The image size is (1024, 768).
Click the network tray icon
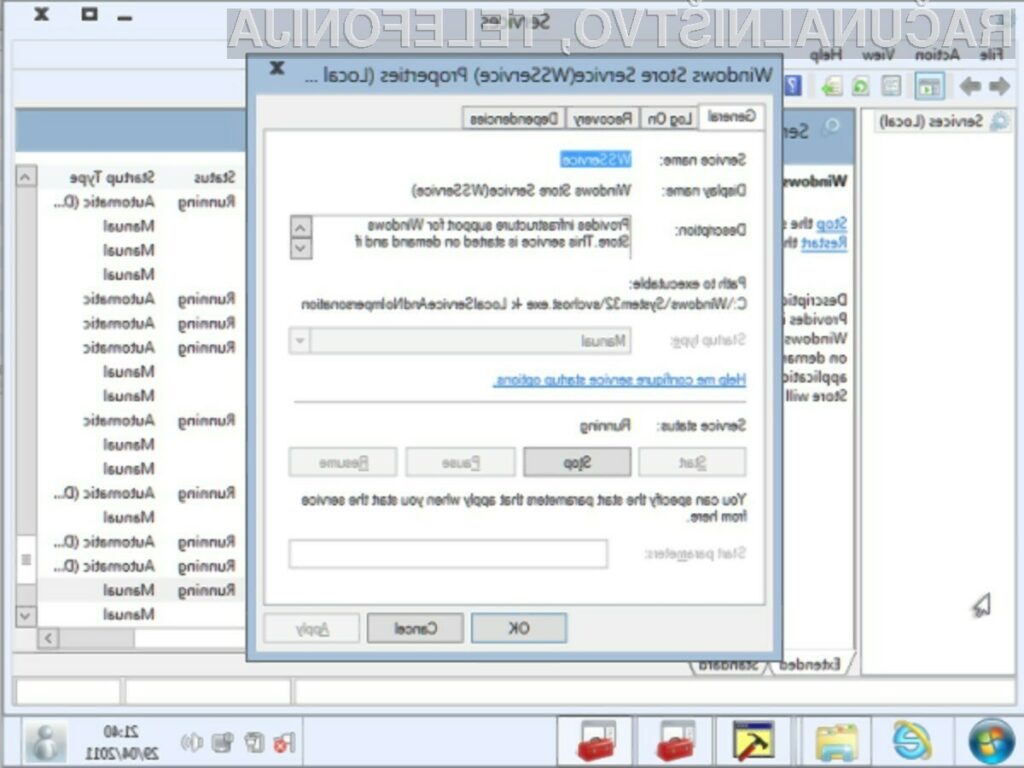pyautogui.click(x=223, y=742)
